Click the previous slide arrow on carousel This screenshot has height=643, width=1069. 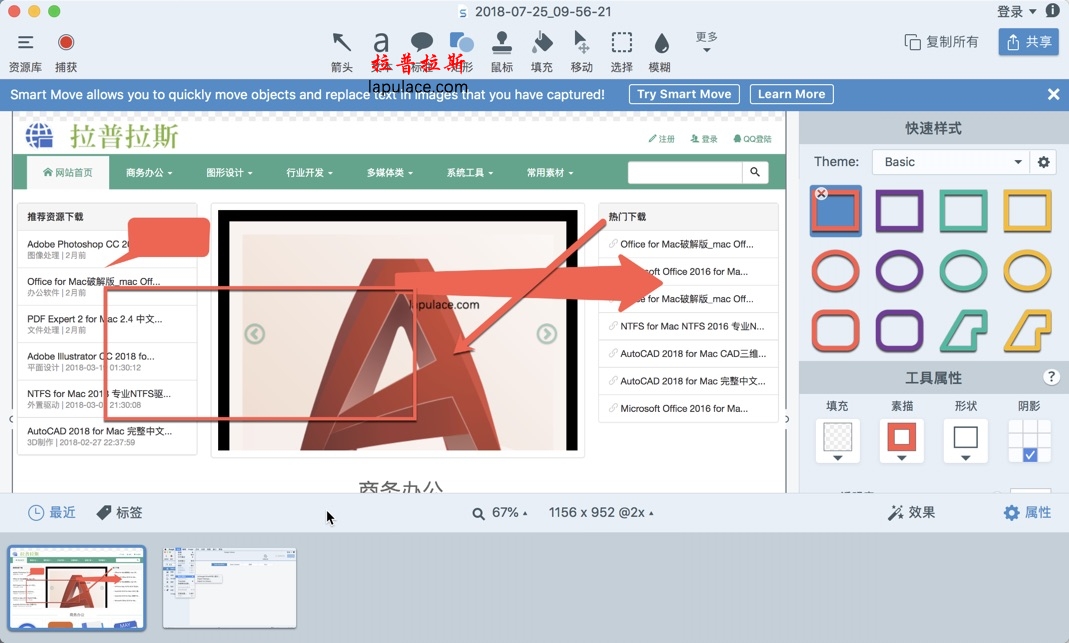point(254,334)
